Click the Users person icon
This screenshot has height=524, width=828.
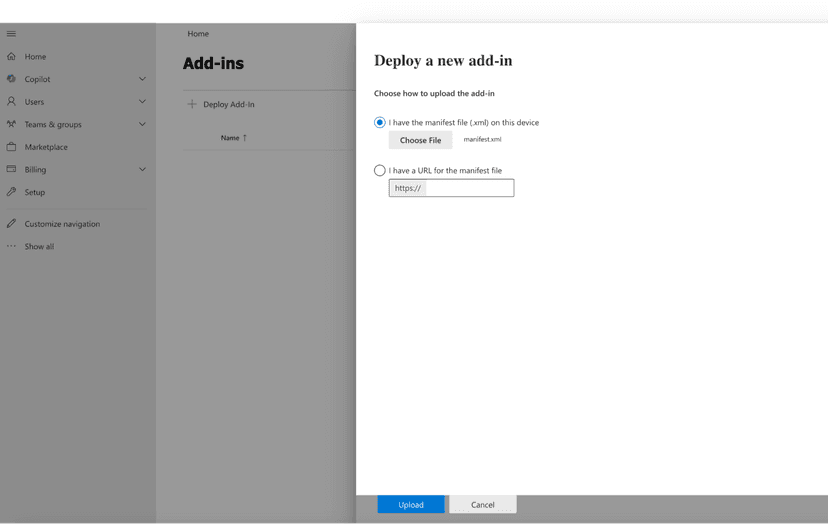click(x=11, y=101)
